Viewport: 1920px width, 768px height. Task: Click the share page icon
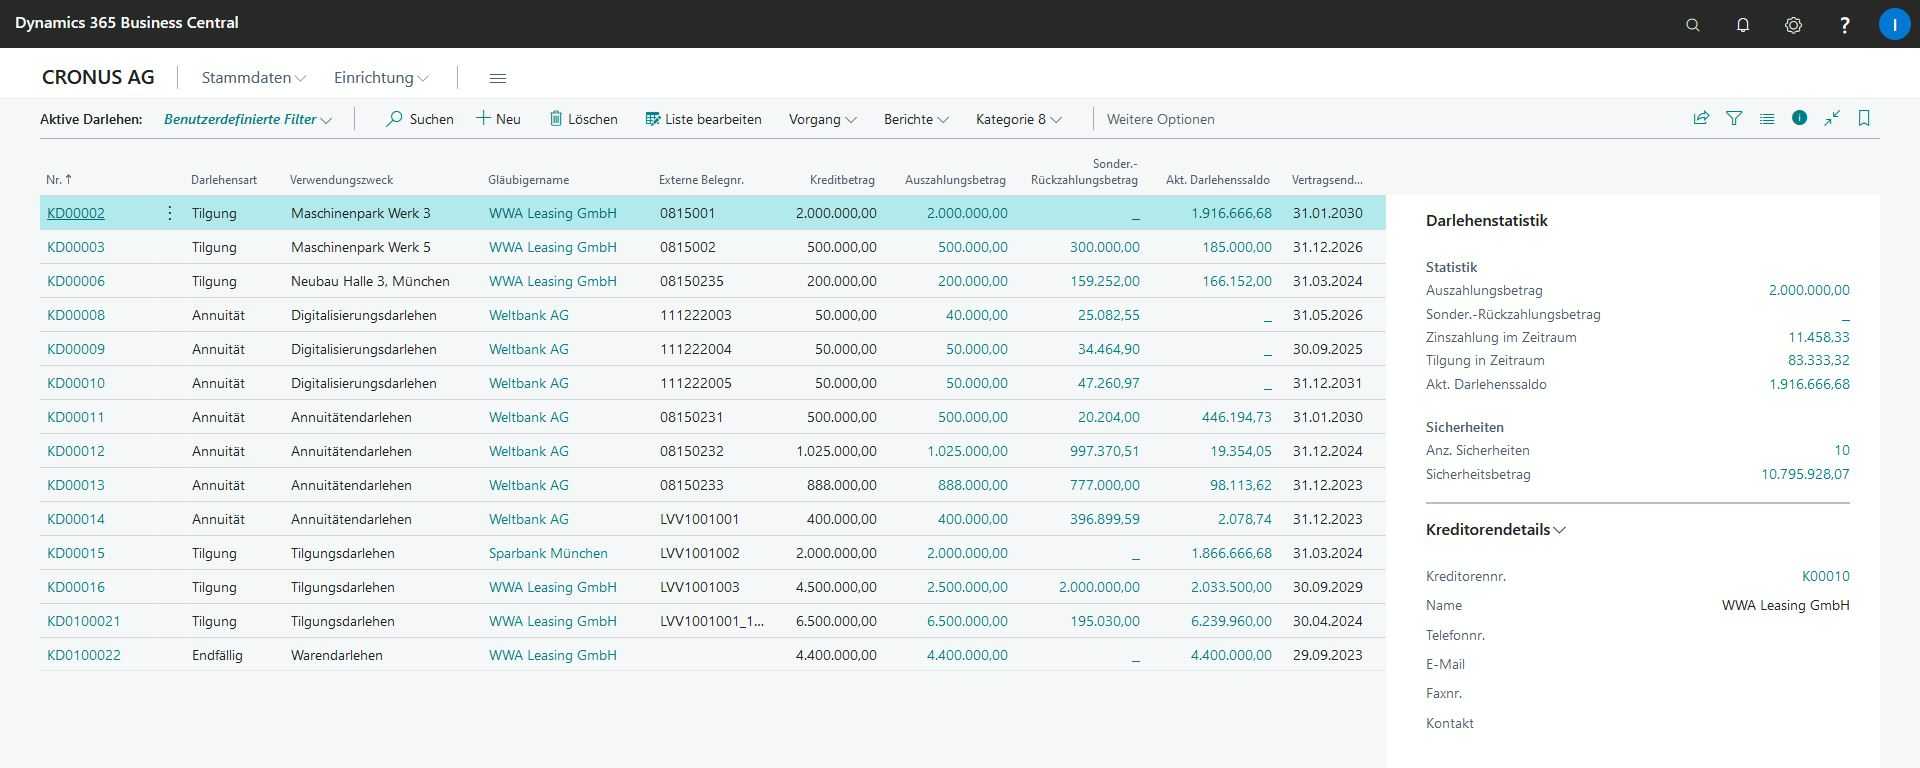pyautogui.click(x=1701, y=118)
